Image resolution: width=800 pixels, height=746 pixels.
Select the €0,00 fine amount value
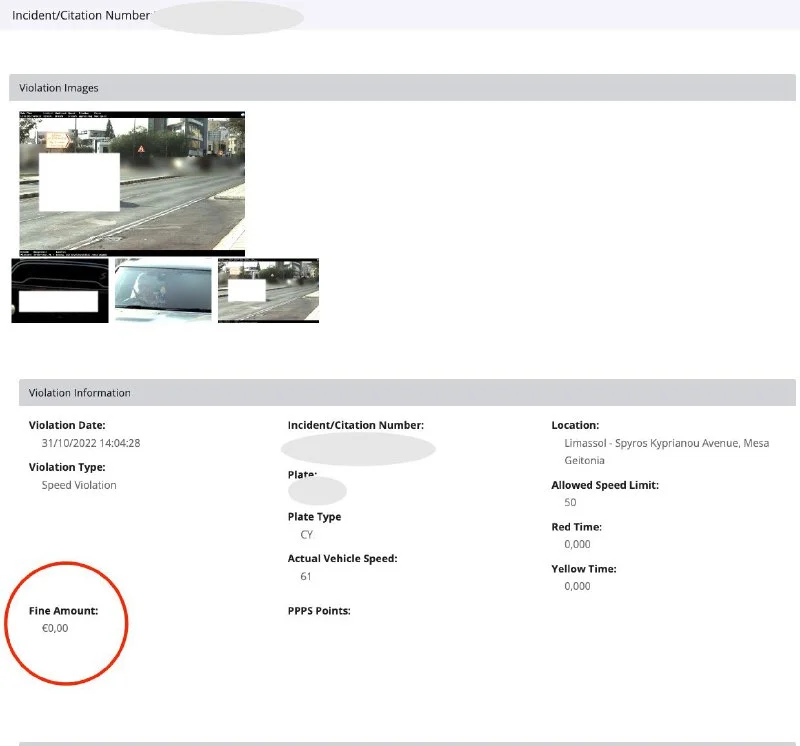point(55,628)
